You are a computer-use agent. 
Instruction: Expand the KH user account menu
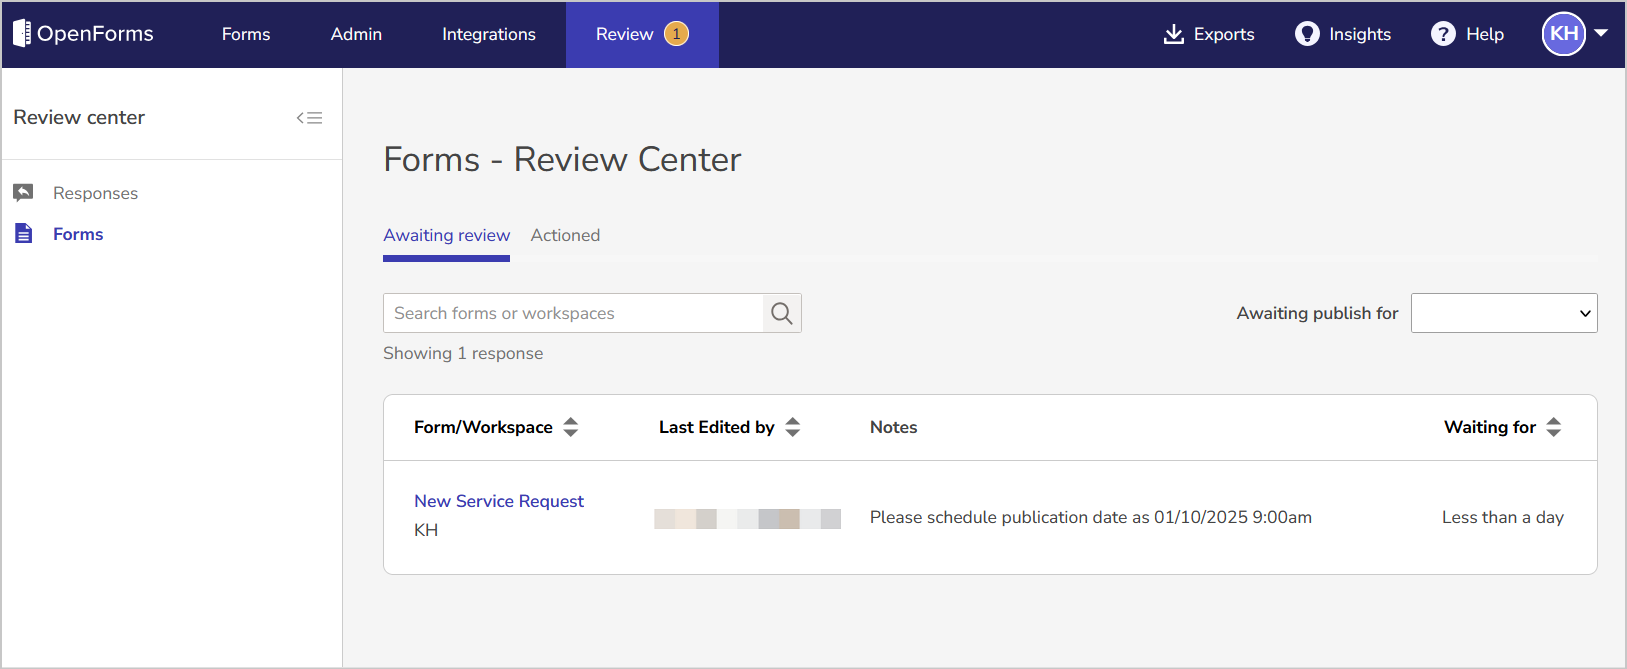pos(1601,33)
